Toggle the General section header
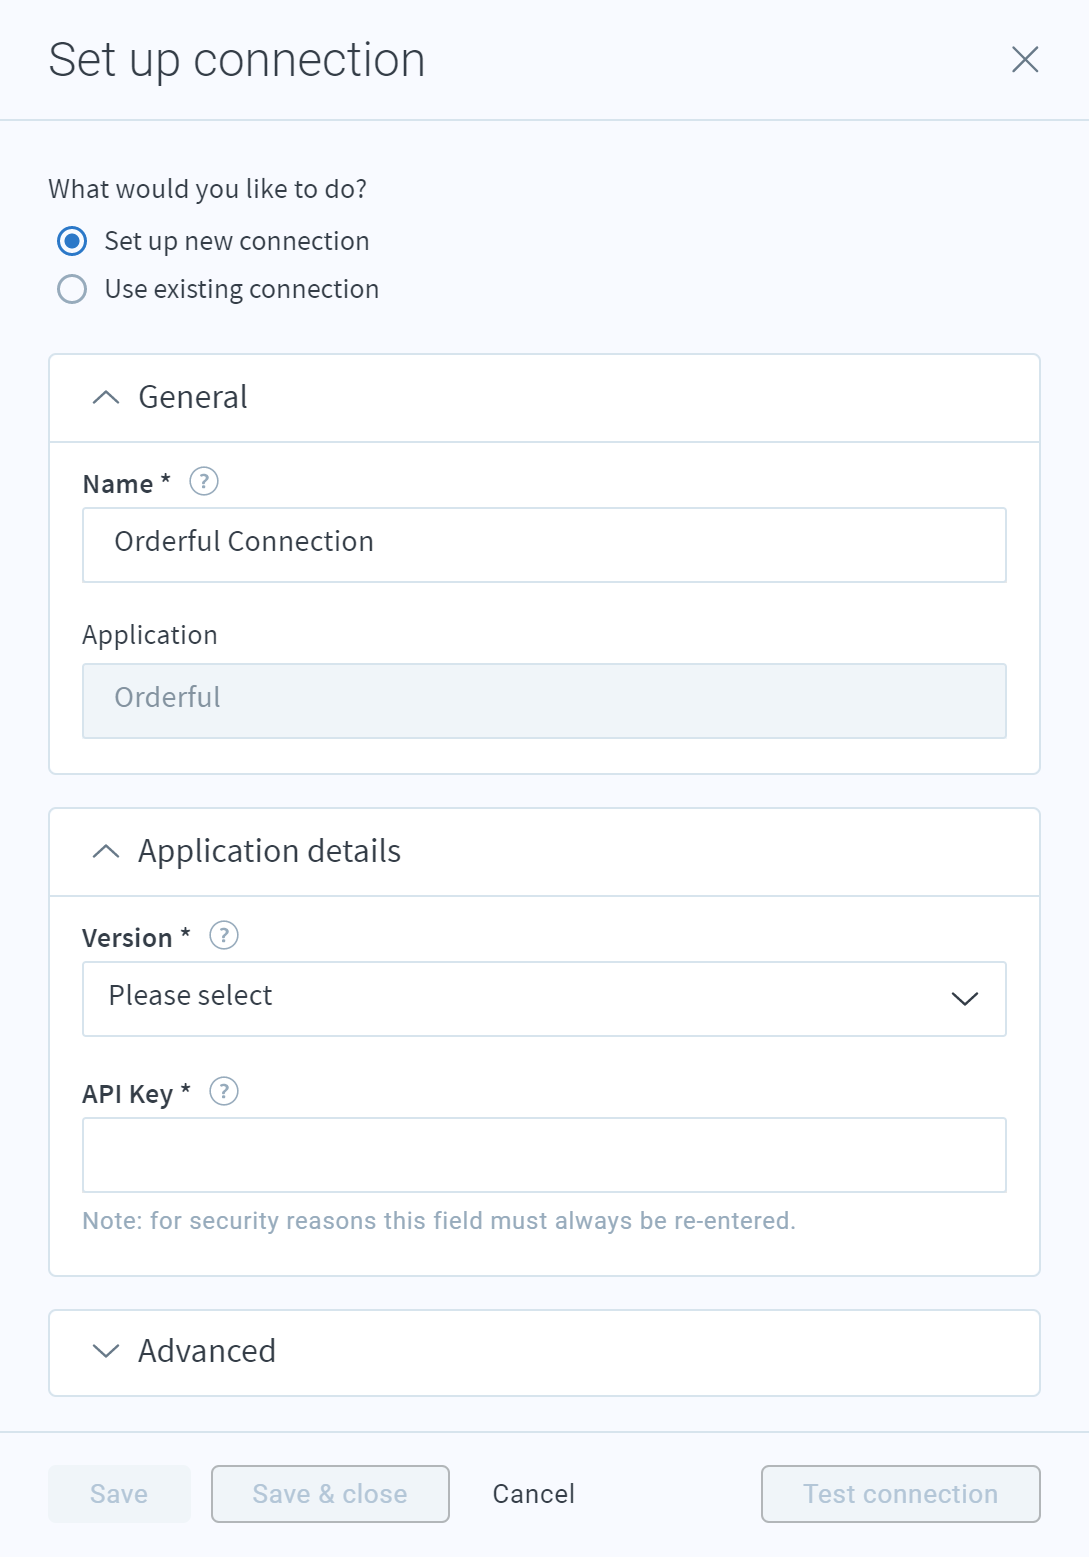This screenshot has height=1557, width=1089. (x=544, y=398)
